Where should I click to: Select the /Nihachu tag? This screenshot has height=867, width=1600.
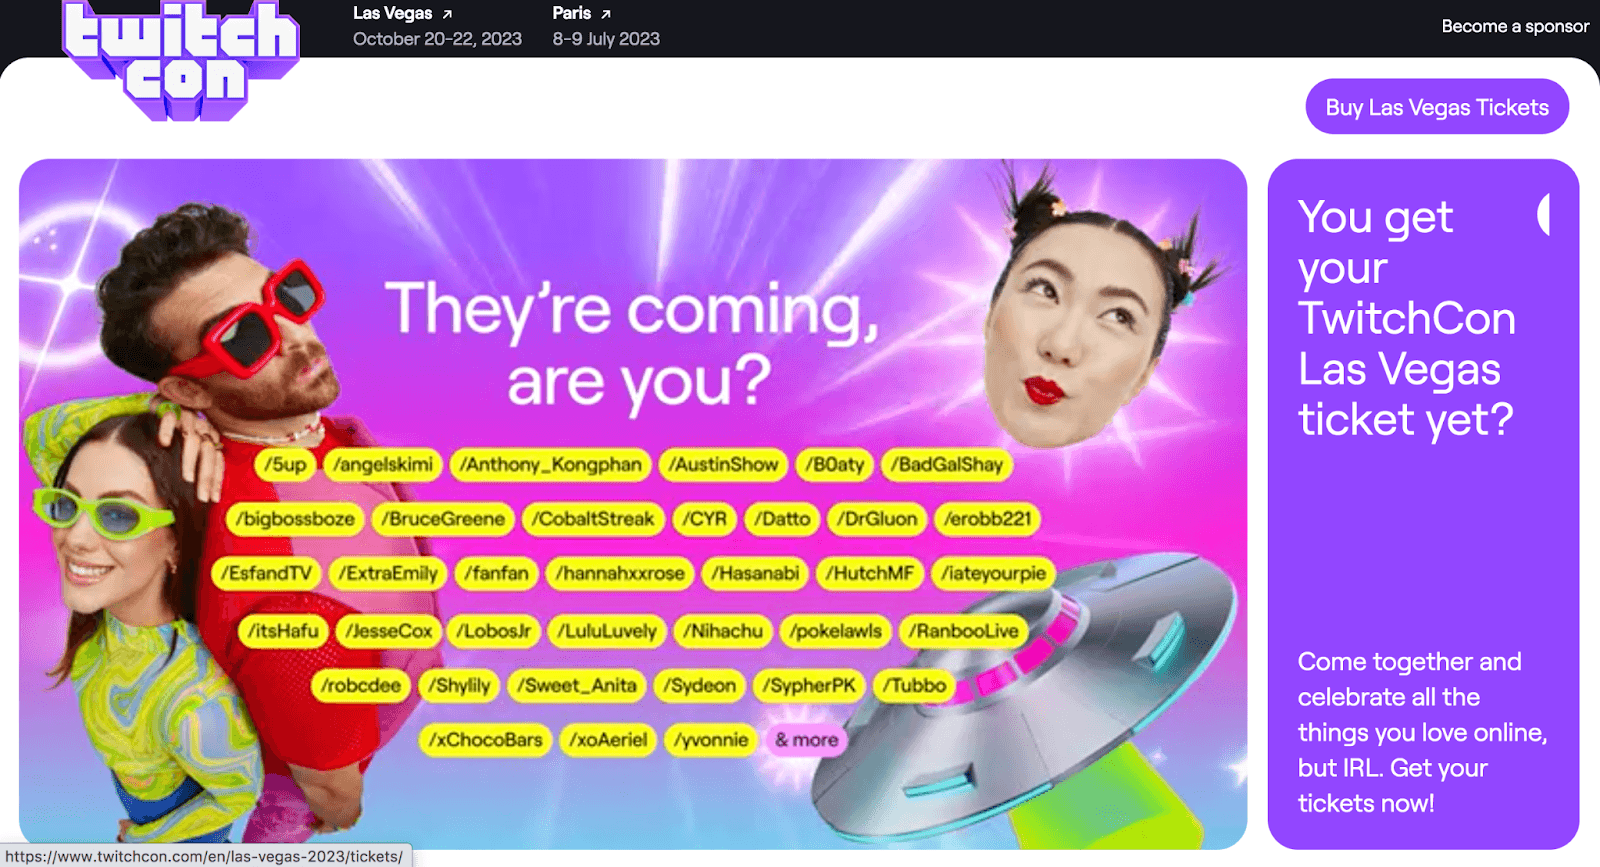[723, 631]
